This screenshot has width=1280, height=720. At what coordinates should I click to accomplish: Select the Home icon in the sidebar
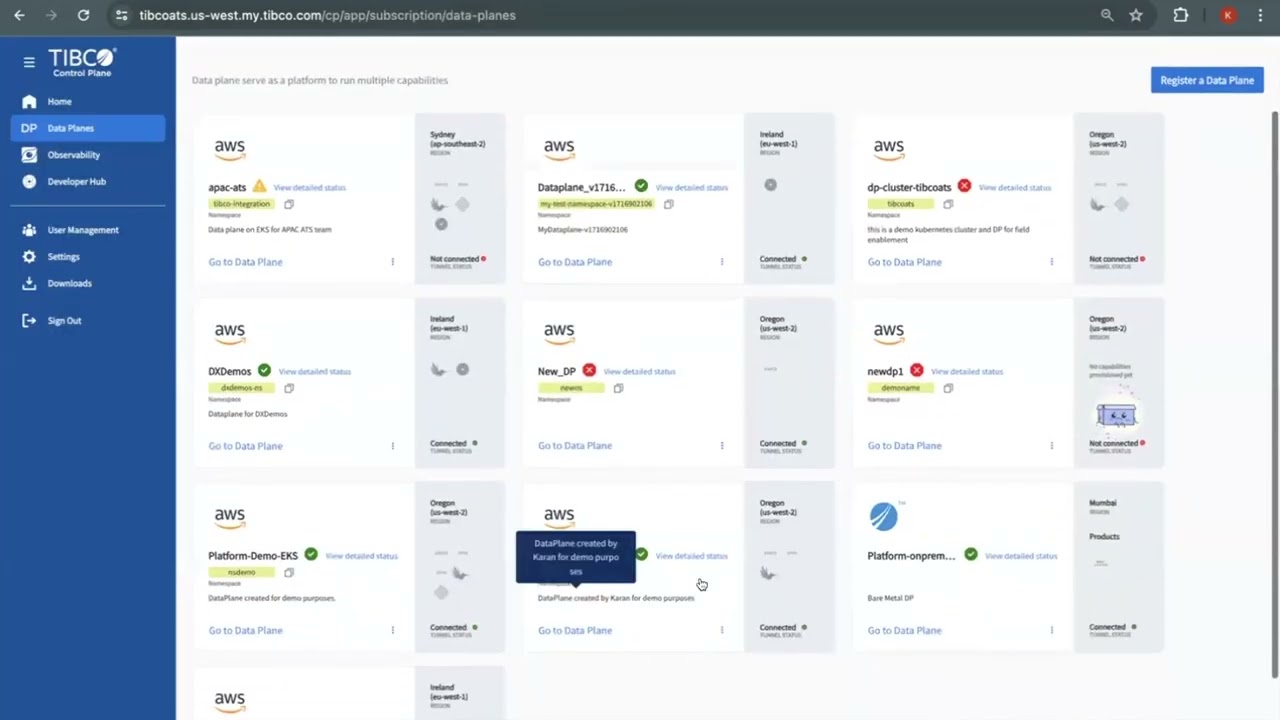29,101
